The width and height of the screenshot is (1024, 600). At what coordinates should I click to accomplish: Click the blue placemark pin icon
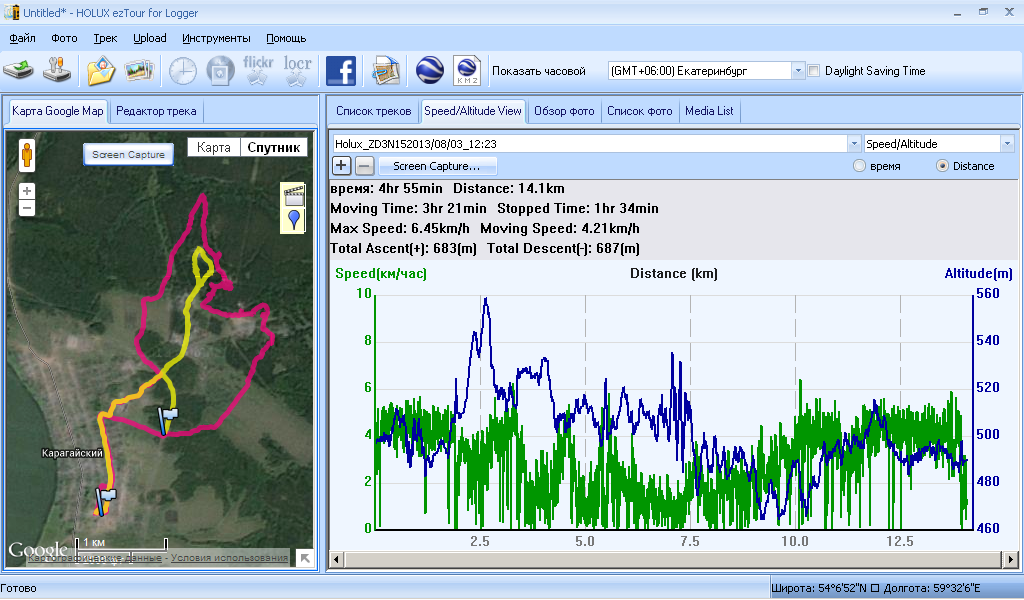[294, 219]
